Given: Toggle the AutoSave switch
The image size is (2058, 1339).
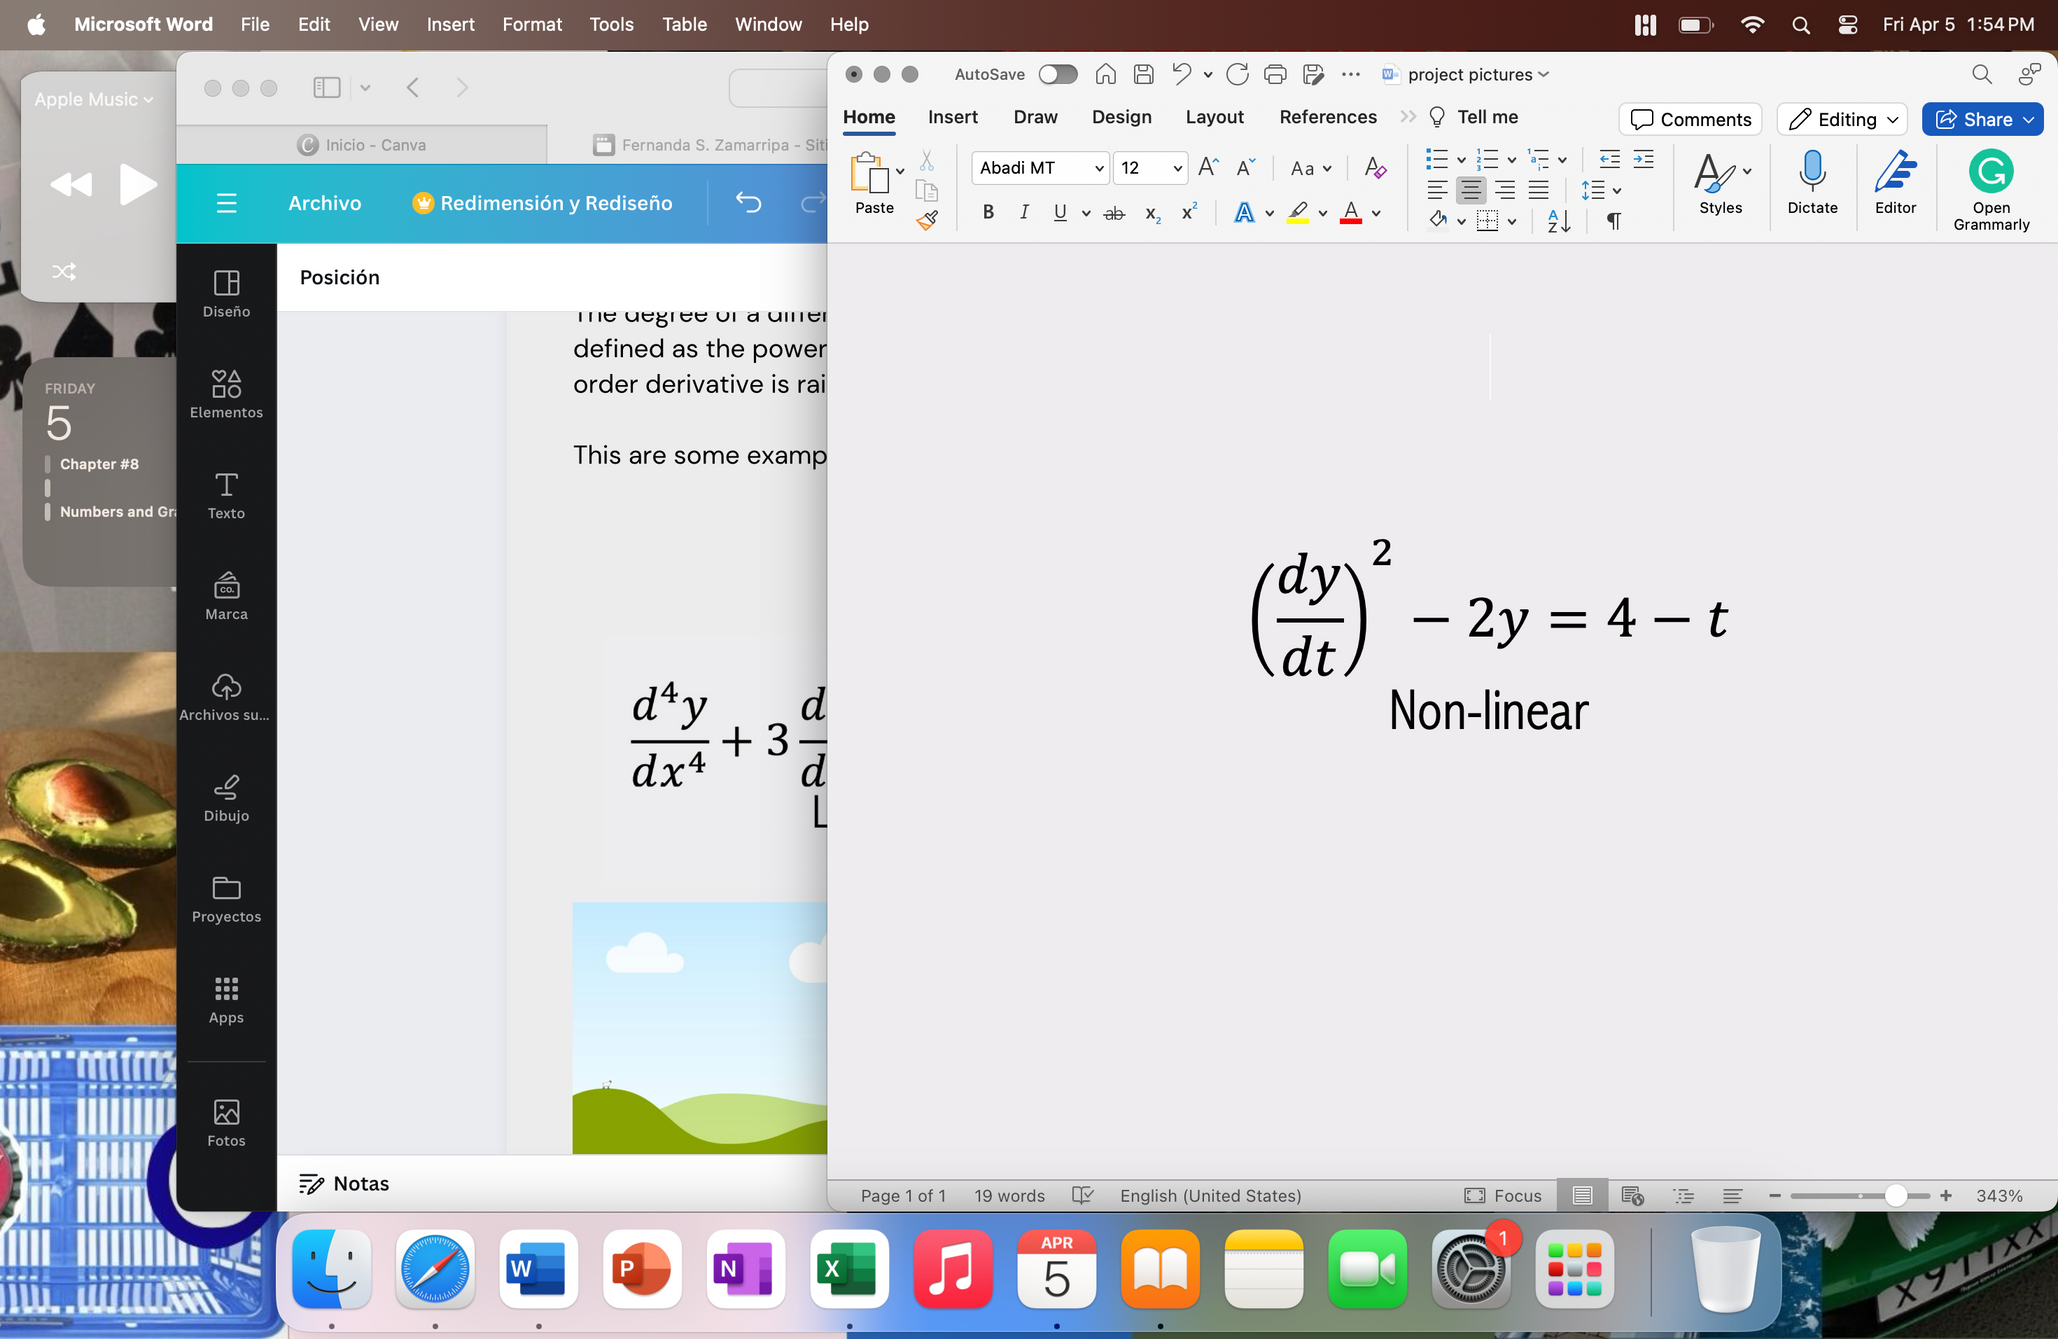Looking at the screenshot, I should point(1057,74).
